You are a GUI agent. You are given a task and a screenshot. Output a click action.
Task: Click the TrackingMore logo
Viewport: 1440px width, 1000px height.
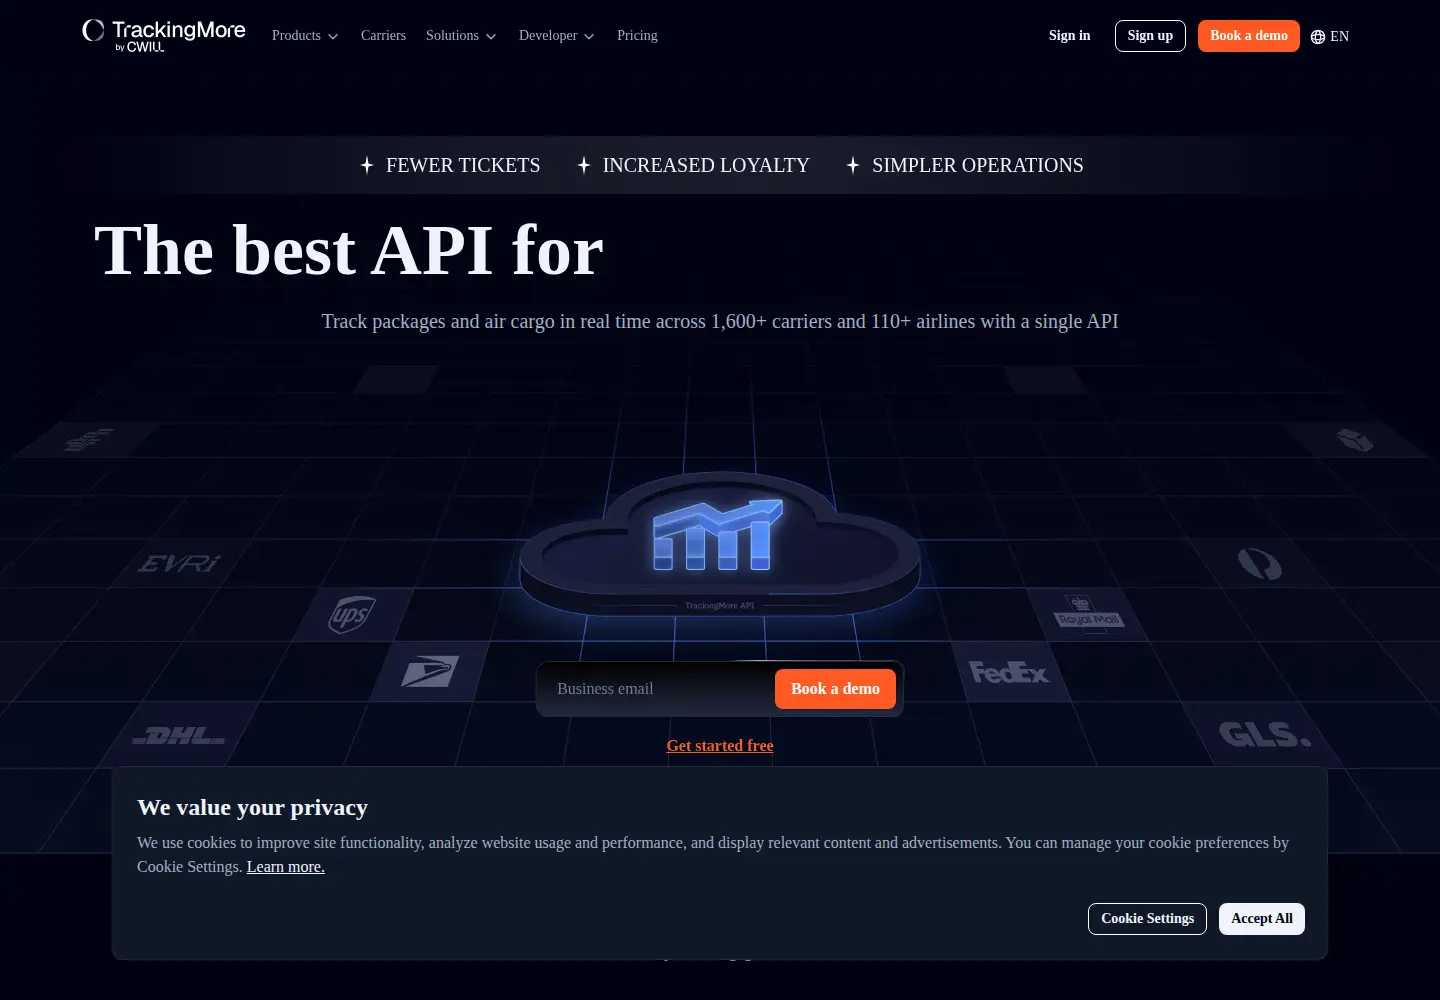164,35
